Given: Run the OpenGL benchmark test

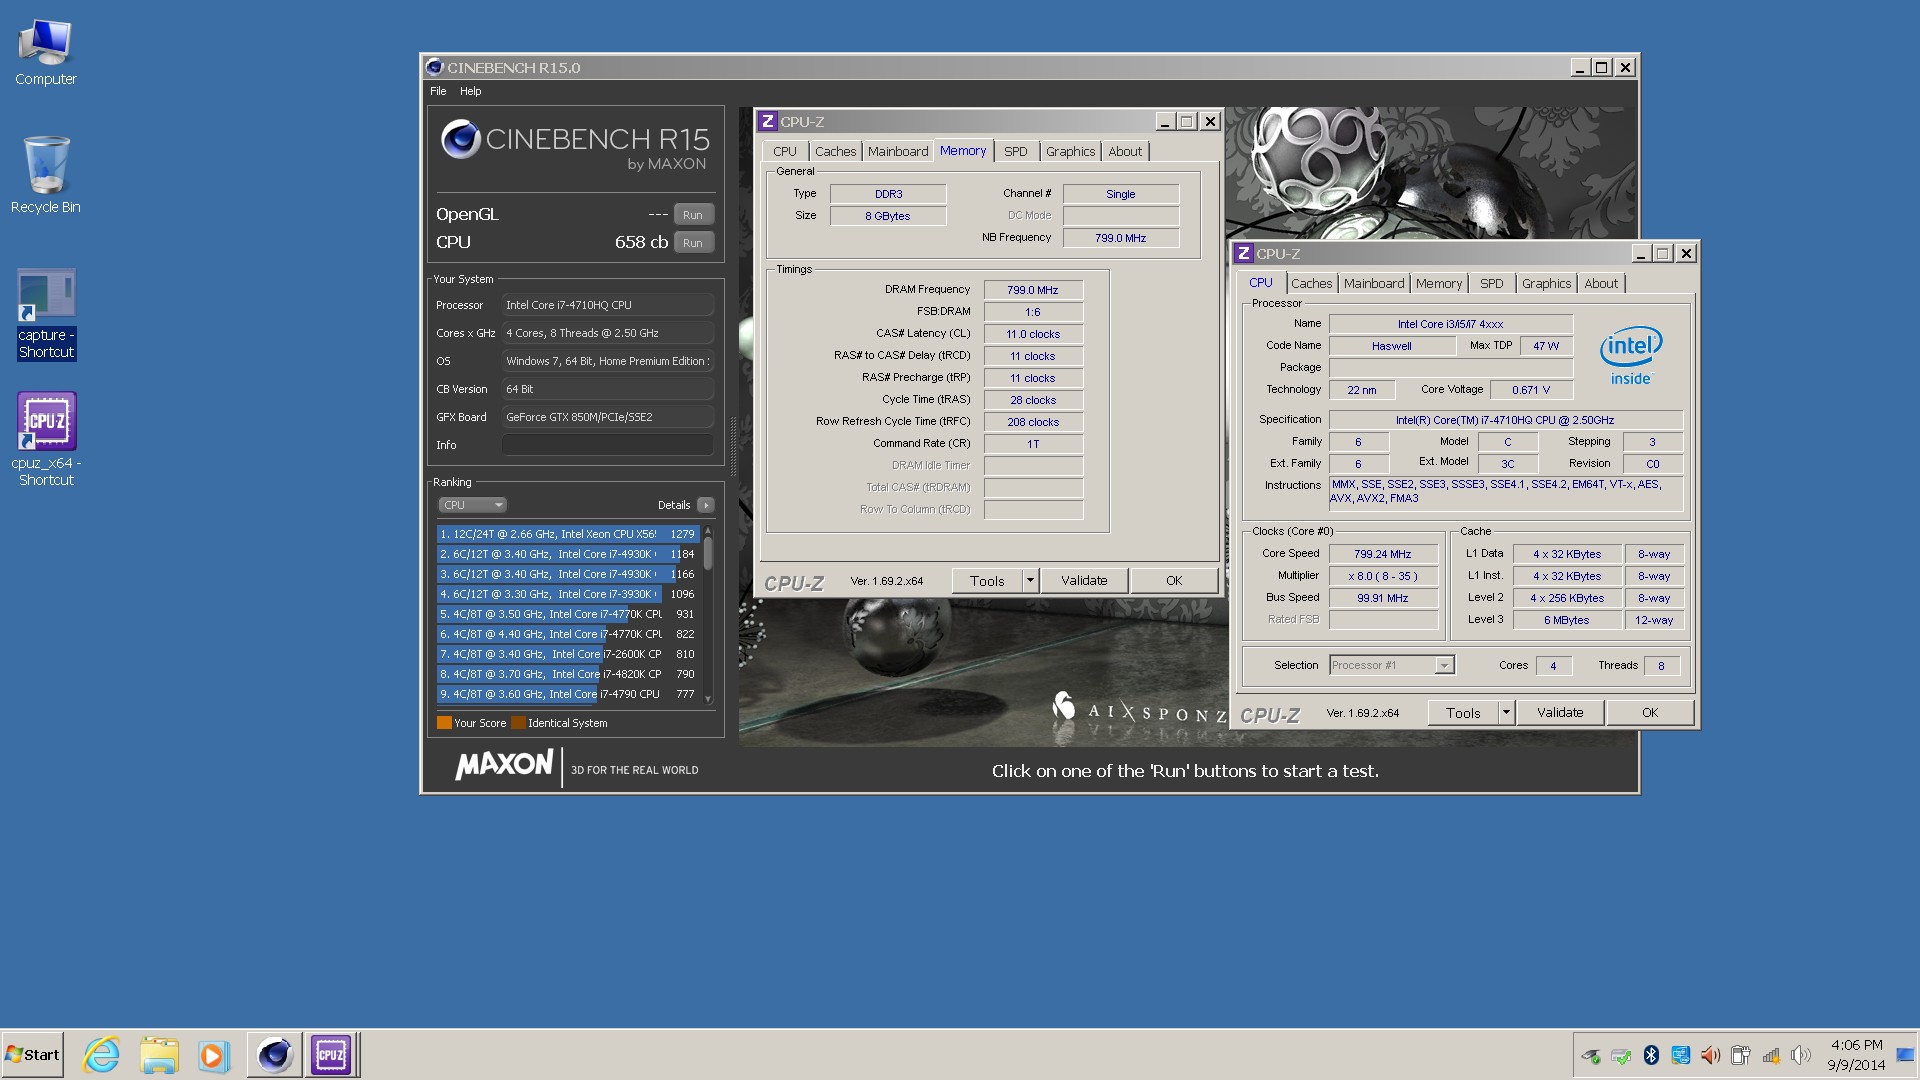Looking at the screenshot, I should (x=693, y=214).
